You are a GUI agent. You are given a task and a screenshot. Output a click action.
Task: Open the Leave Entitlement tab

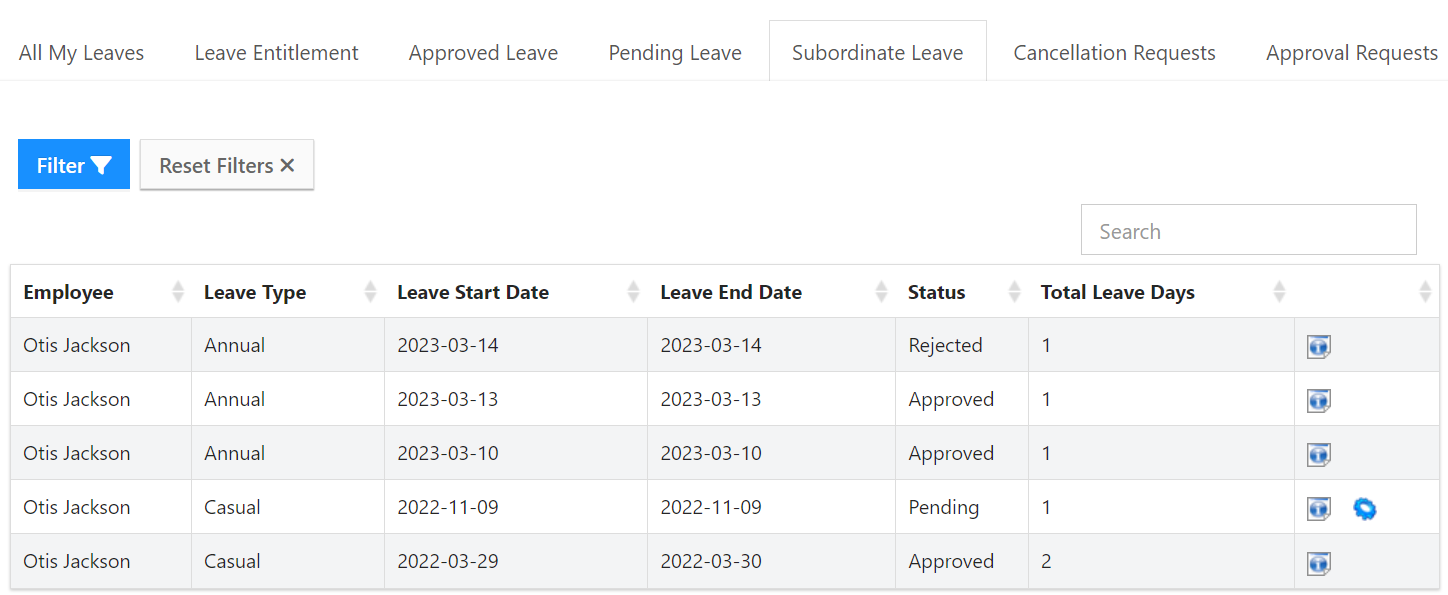tap(276, 53)
